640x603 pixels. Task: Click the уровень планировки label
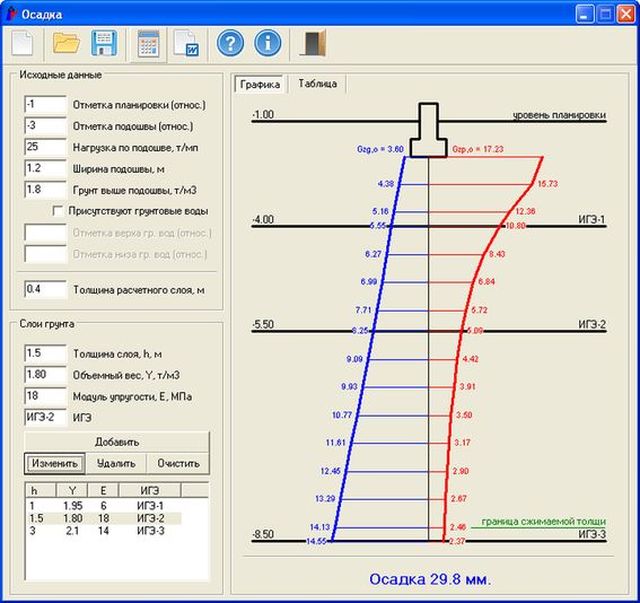[559, 115]
